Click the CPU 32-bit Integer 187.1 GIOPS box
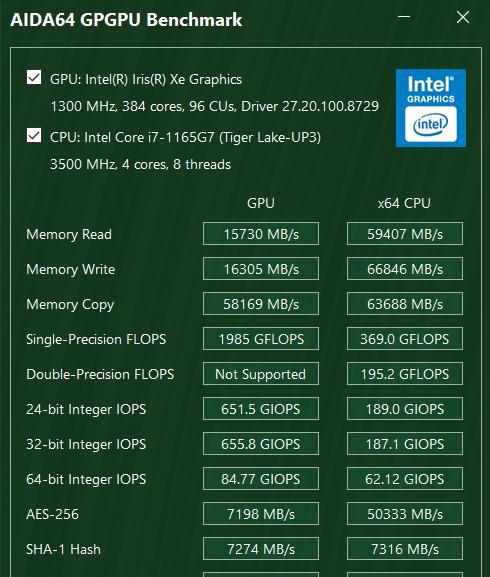 tap(405, 443)
